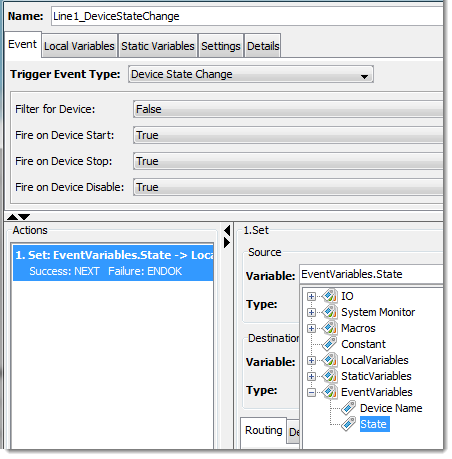Image resolution: width=452 pixels, height=459 pixels.
Task: Click the State tag icon
Action: click(348, 424)
